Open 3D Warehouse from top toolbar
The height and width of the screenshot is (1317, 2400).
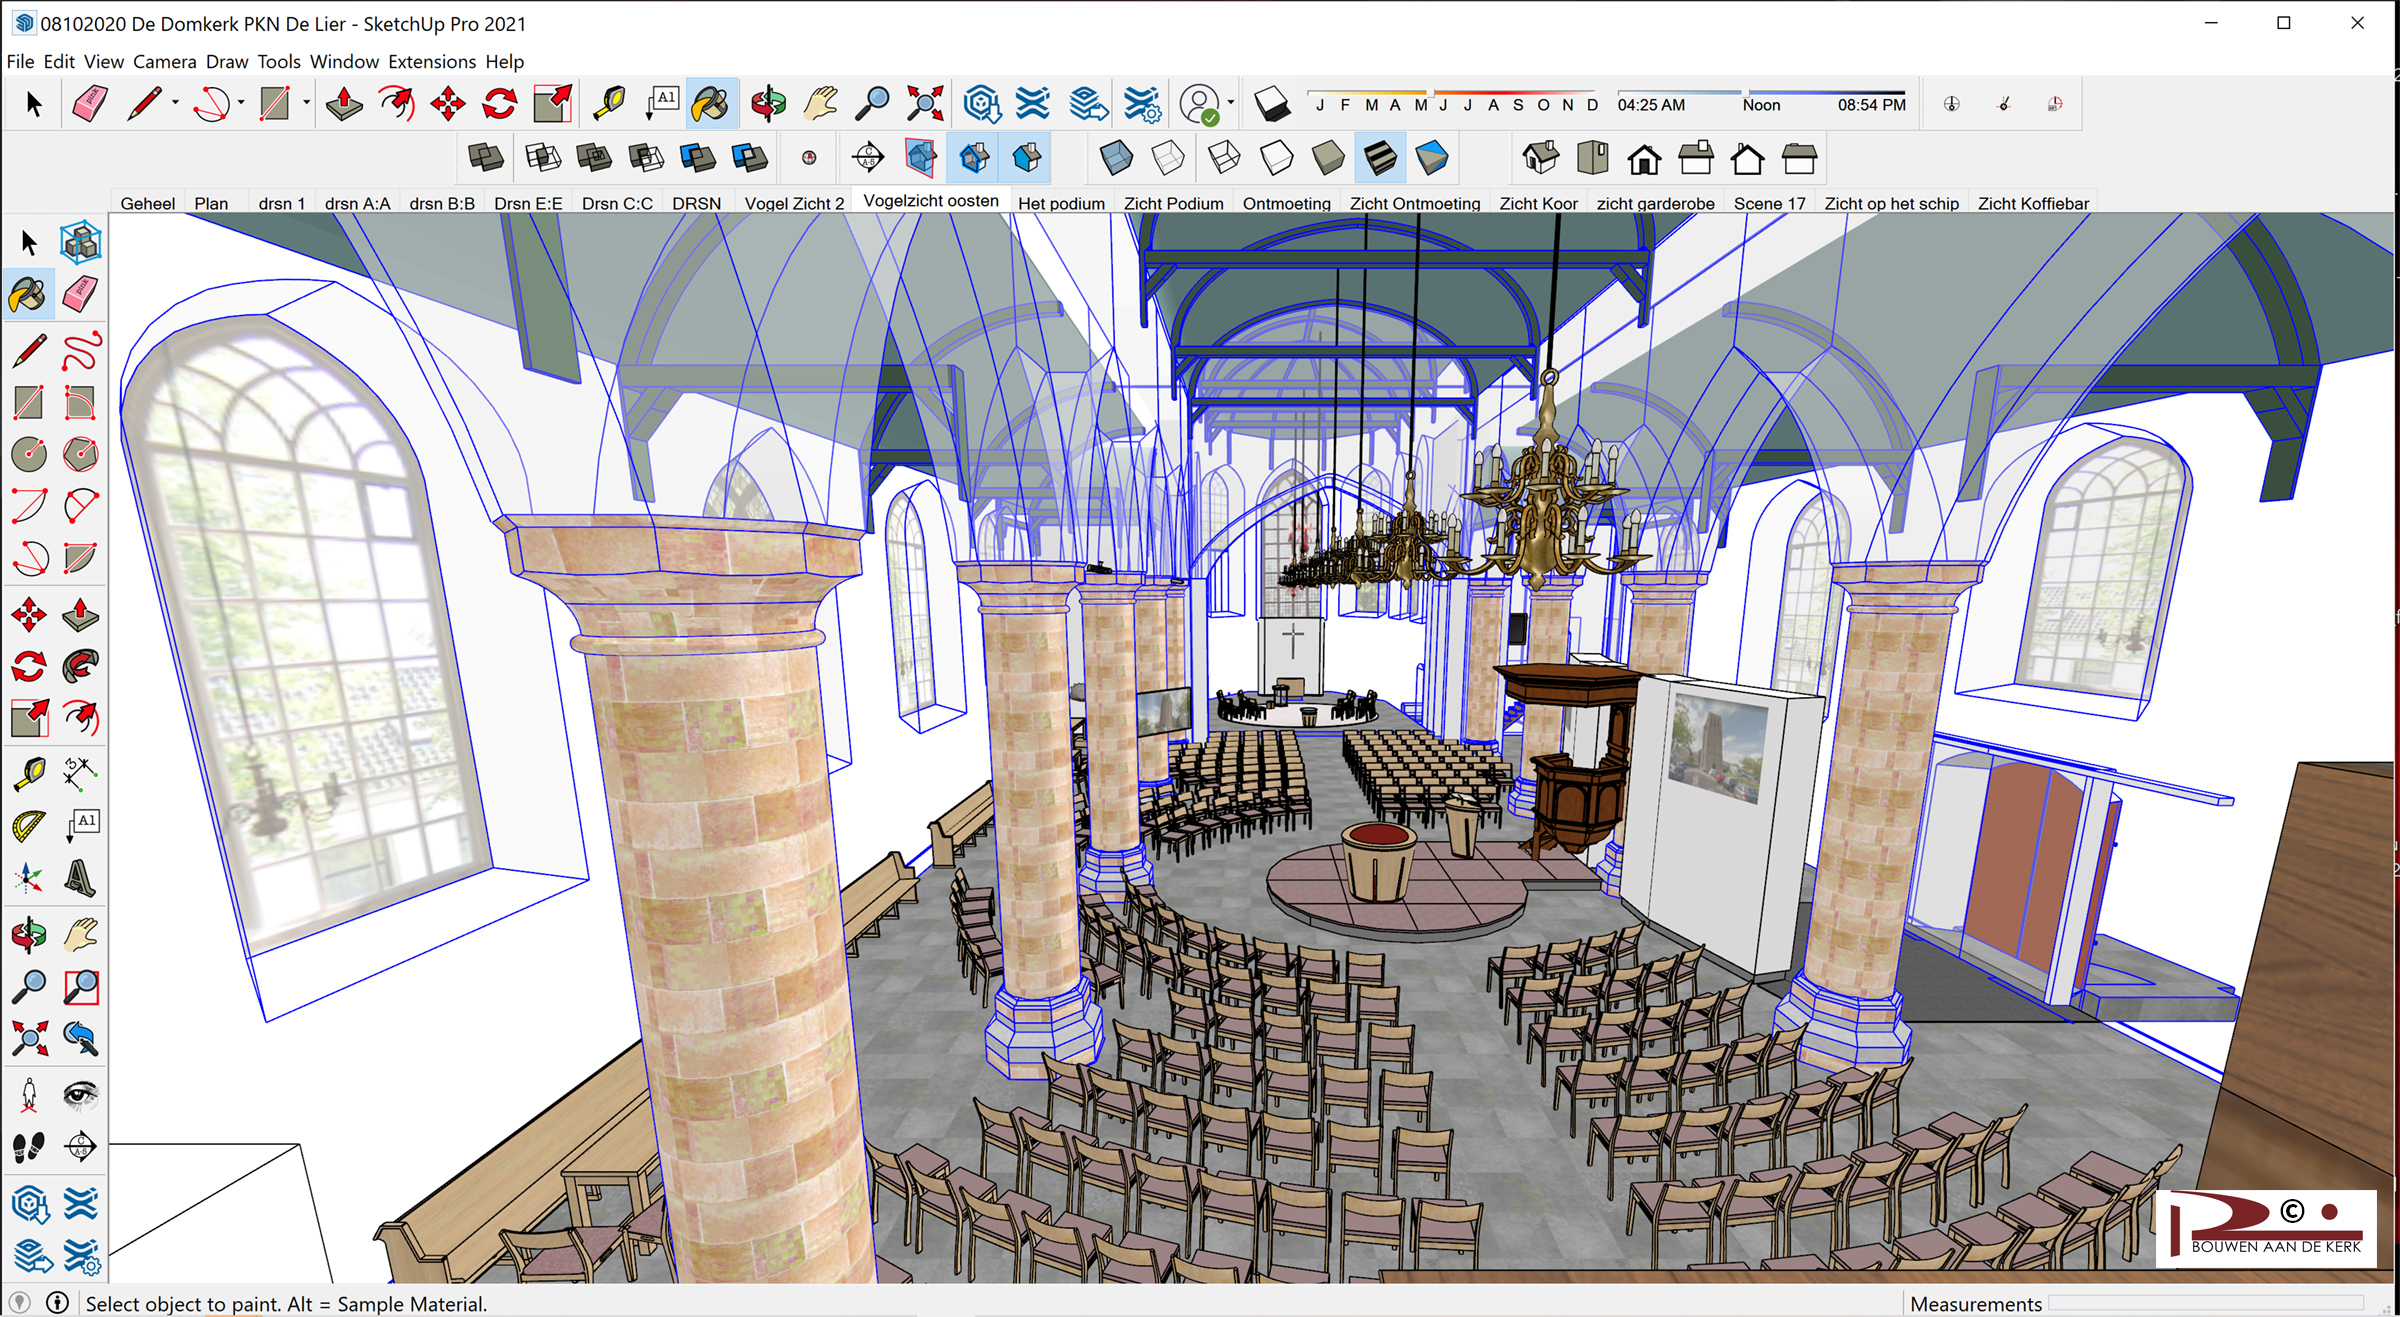(982, 104)
